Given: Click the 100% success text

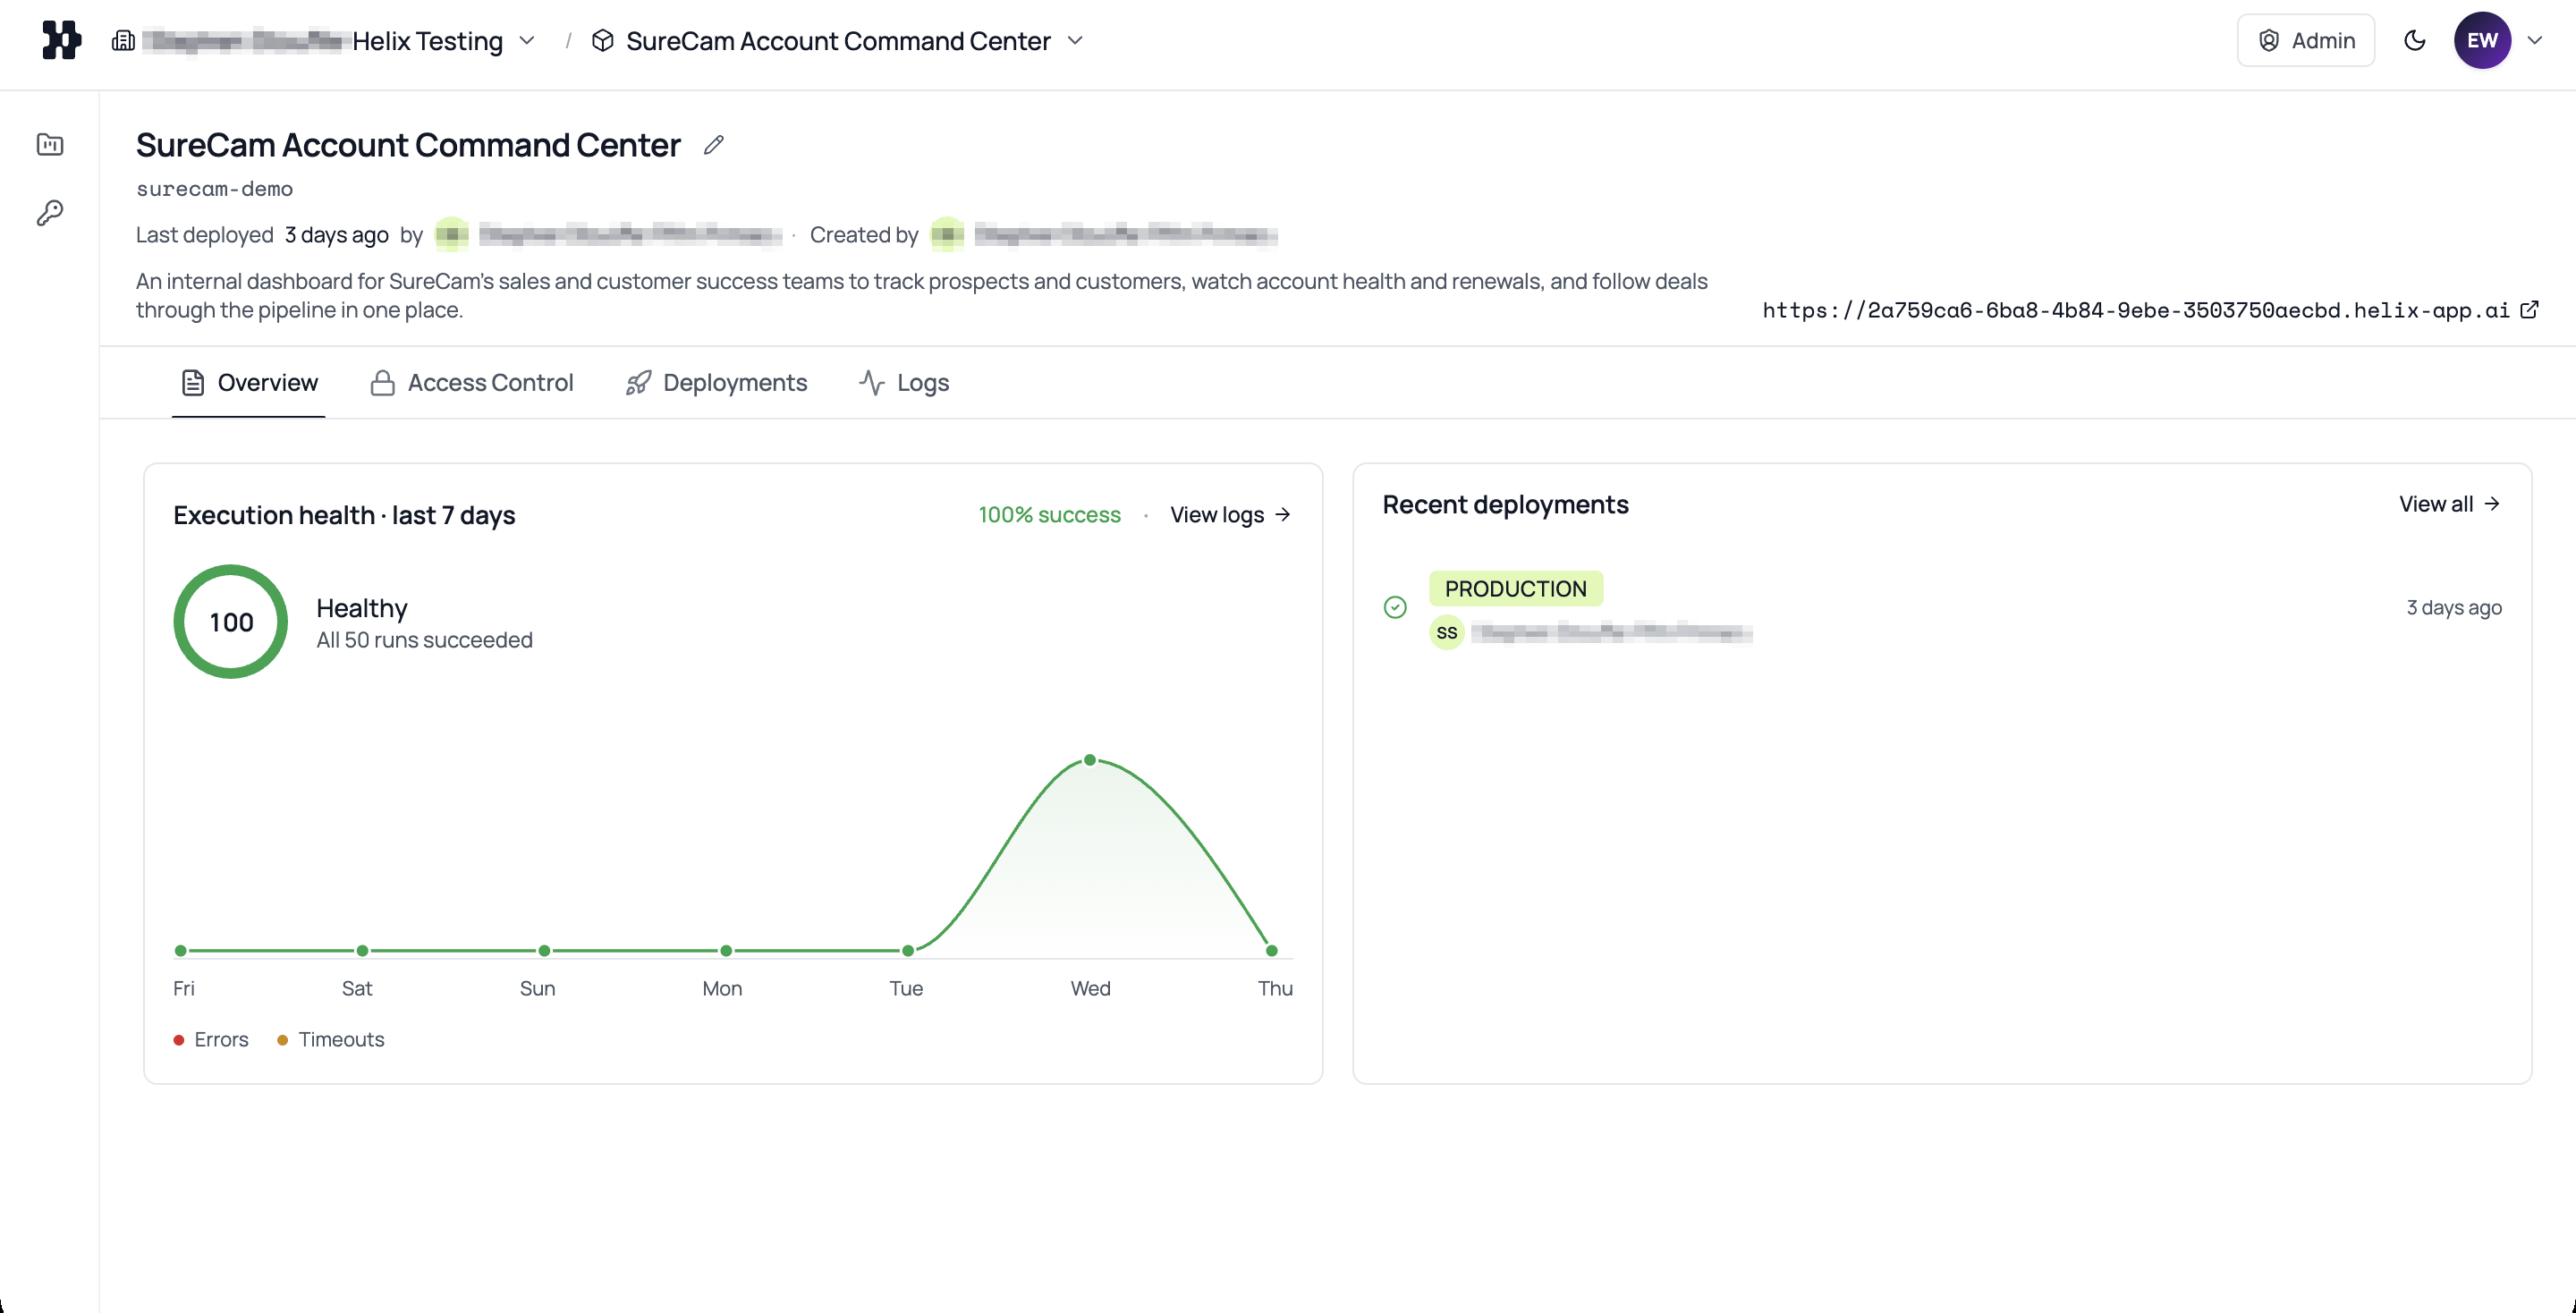Looking at the screenshot, I should pyautogui.click(x=1049, y=515).
